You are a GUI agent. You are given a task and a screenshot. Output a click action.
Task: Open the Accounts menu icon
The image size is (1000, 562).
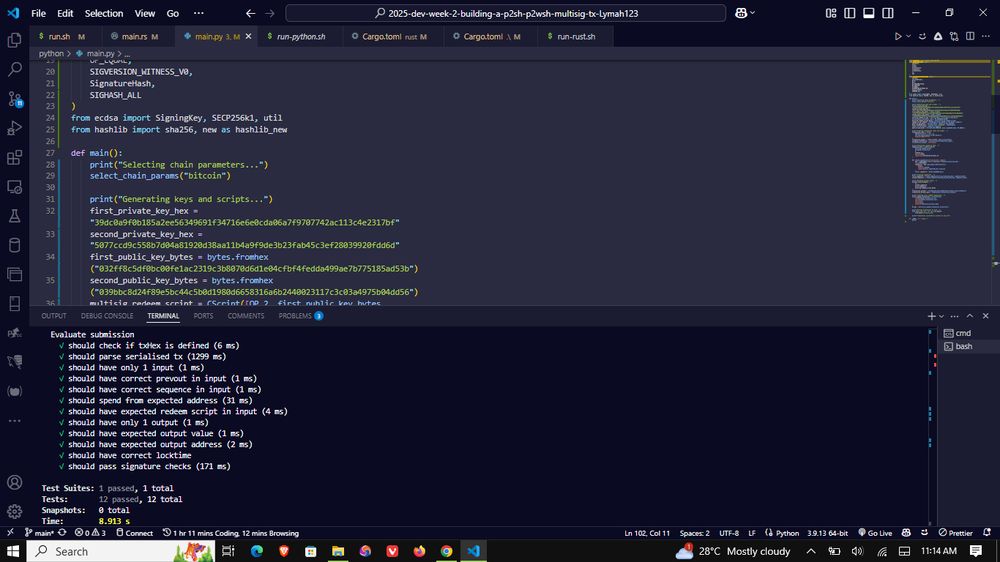coord(14,482)
